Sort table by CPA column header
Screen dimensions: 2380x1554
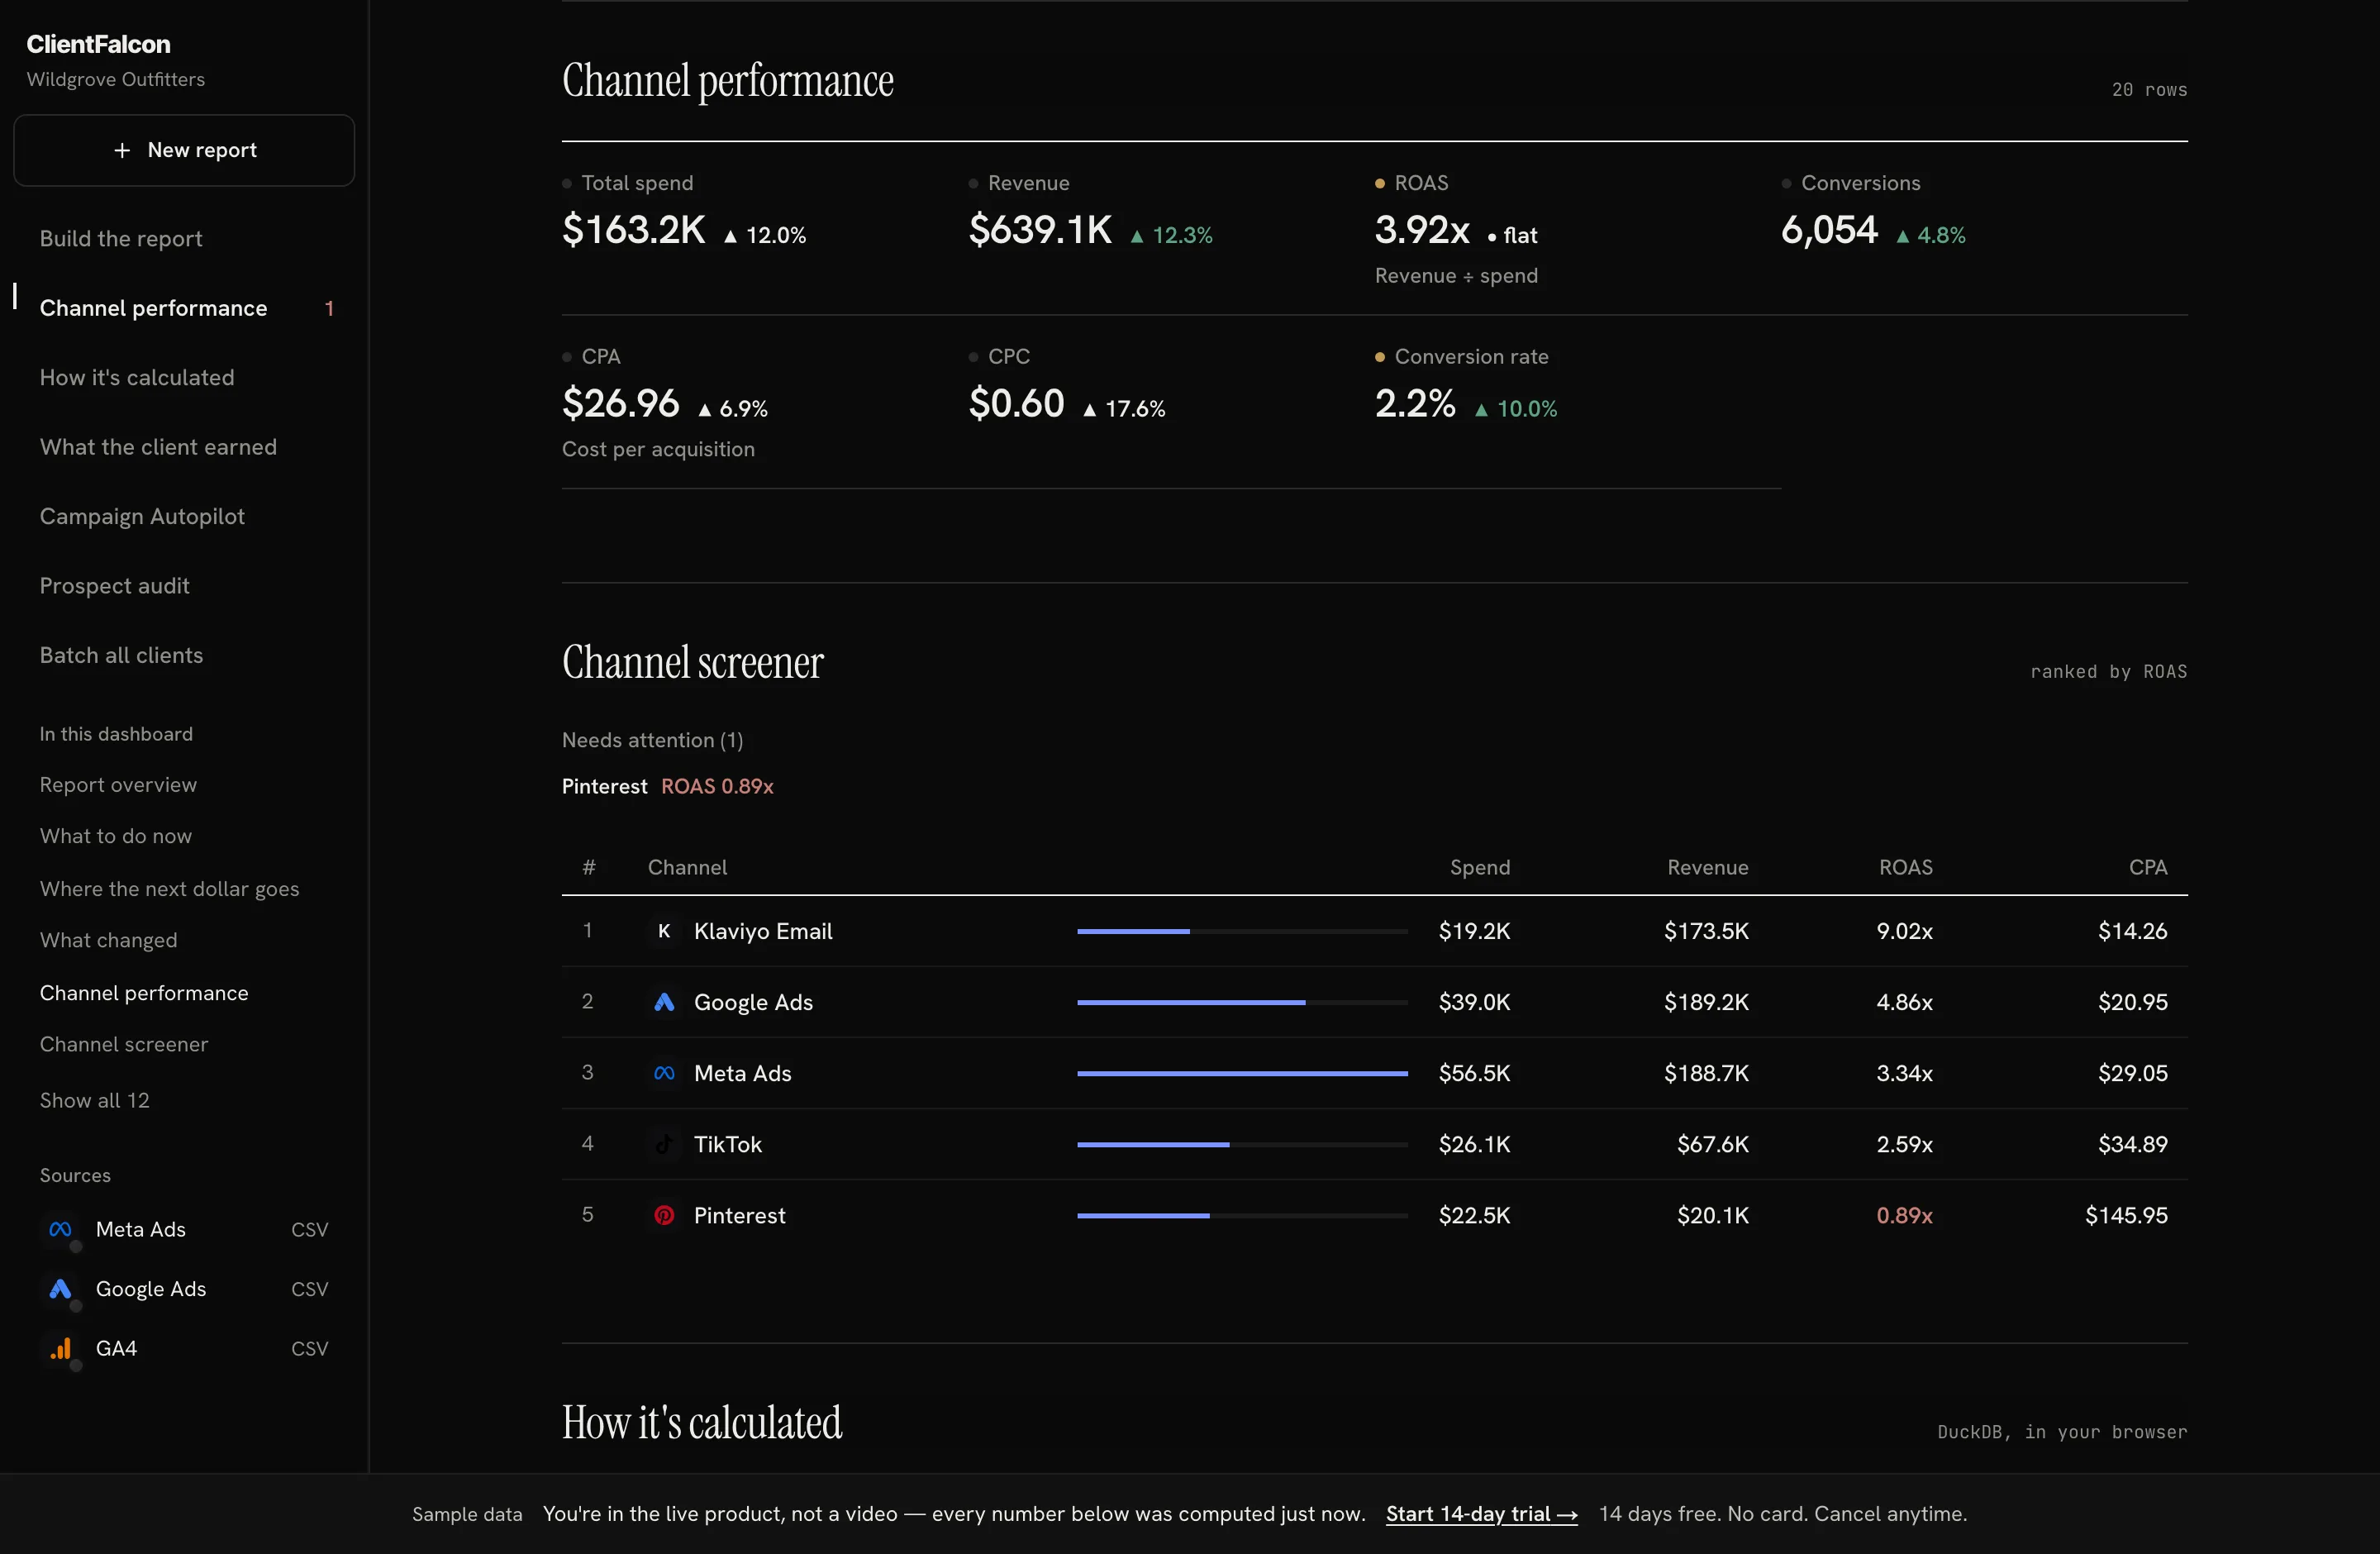[2147, 867]
